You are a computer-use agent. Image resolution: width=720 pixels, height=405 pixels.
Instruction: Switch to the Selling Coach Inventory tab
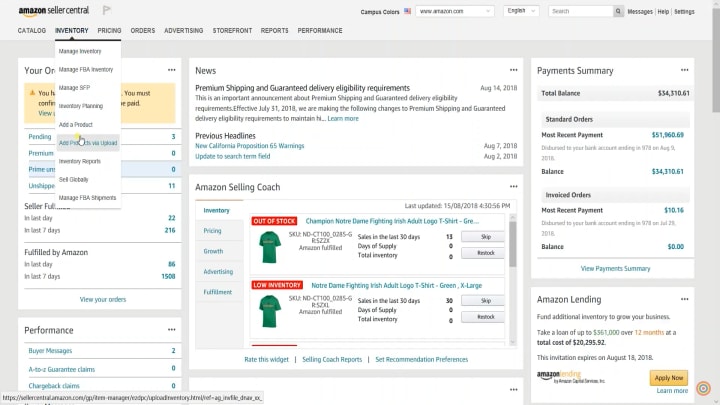click(217, 210)
